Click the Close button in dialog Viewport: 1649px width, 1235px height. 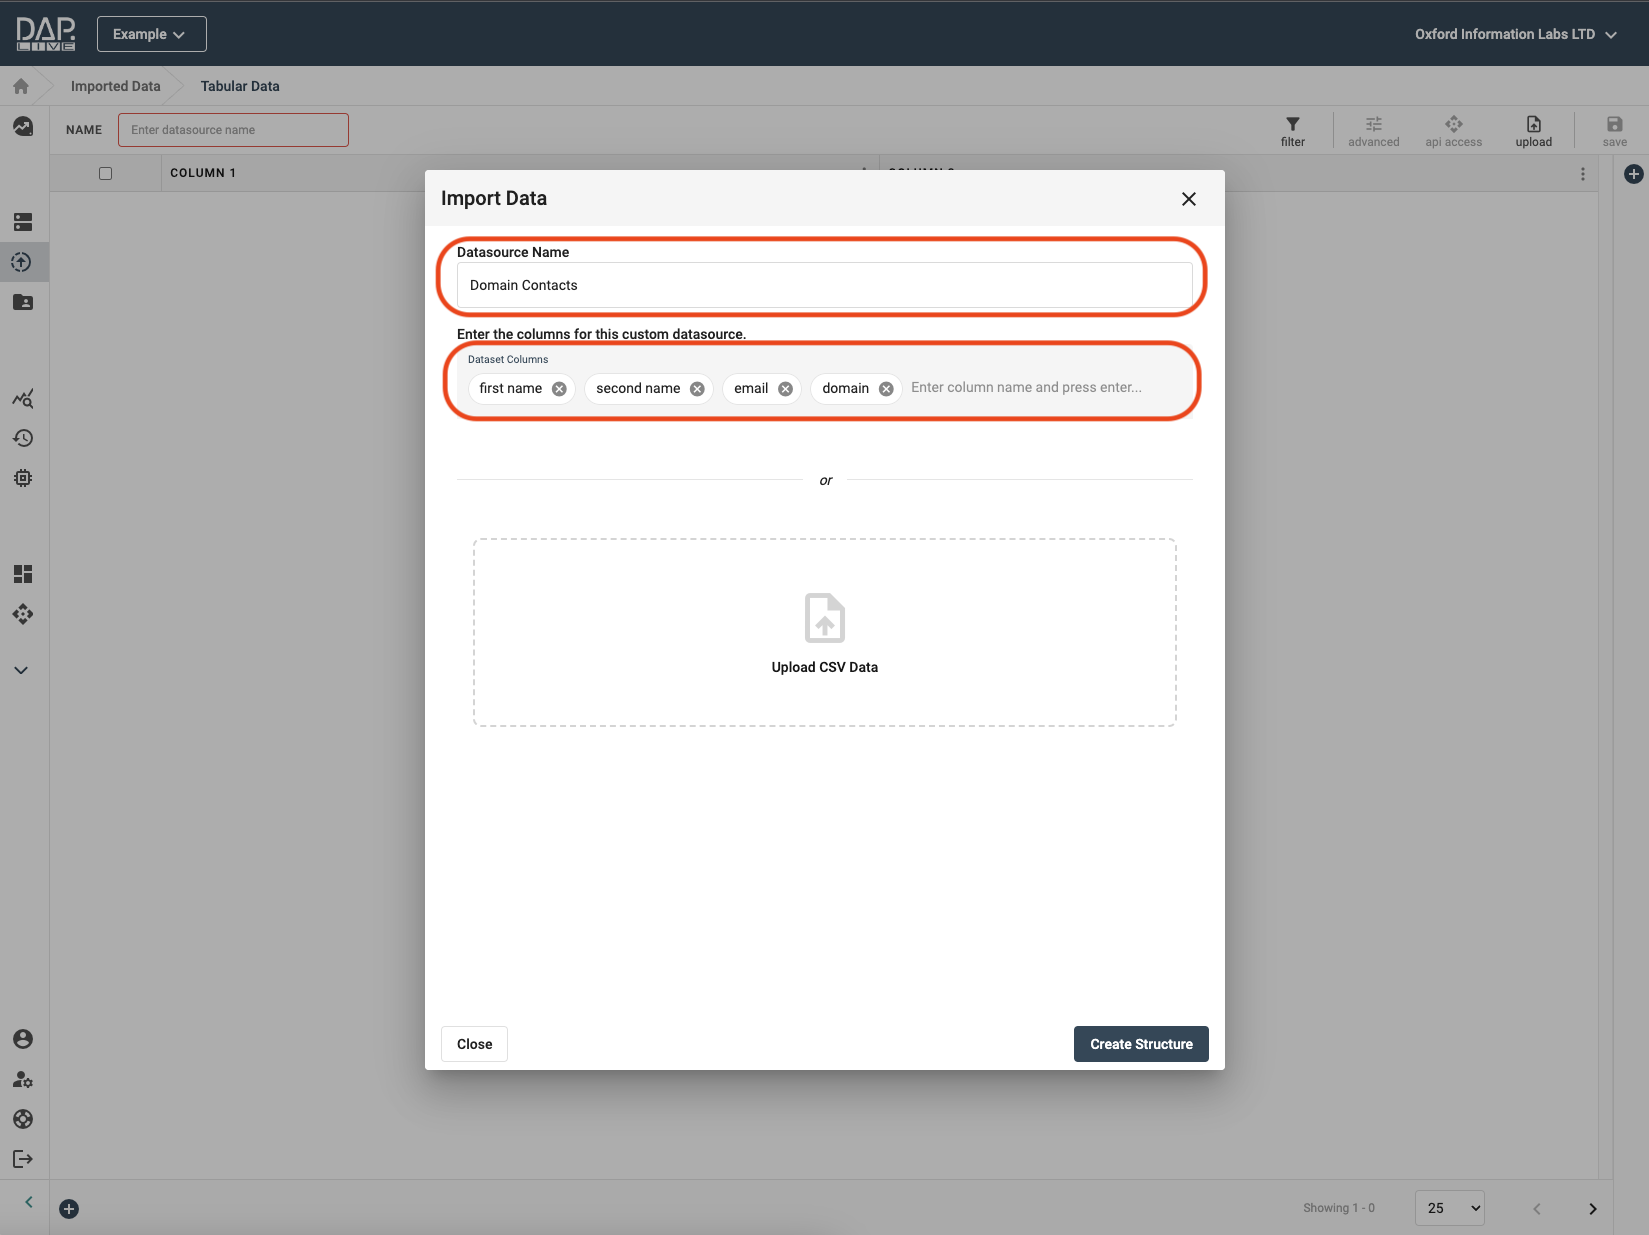pos(474,1044)
